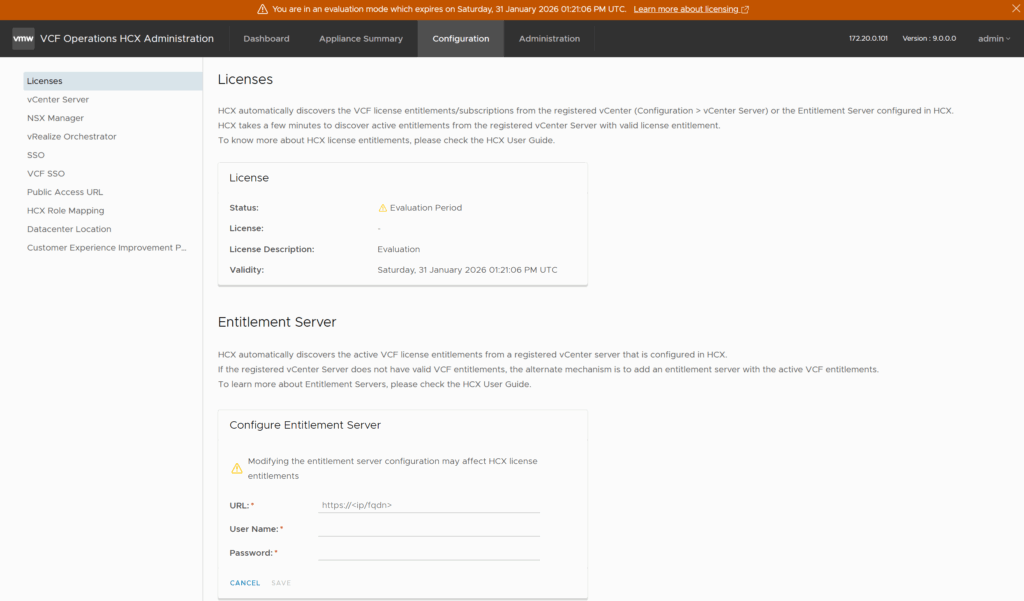Open the Dashboard tab
This screenshot has height=601, width=1024.
coord(266,39)
